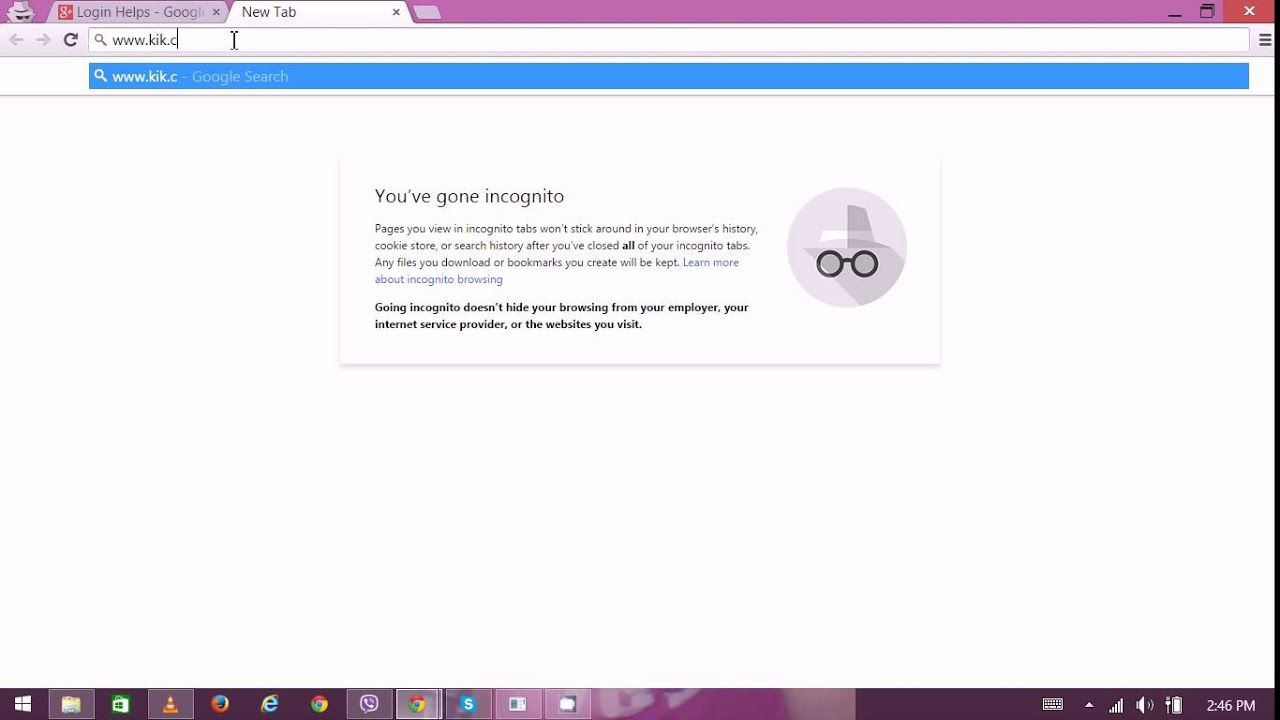Switch to the active Chrome taskbar window

(417, 705)
